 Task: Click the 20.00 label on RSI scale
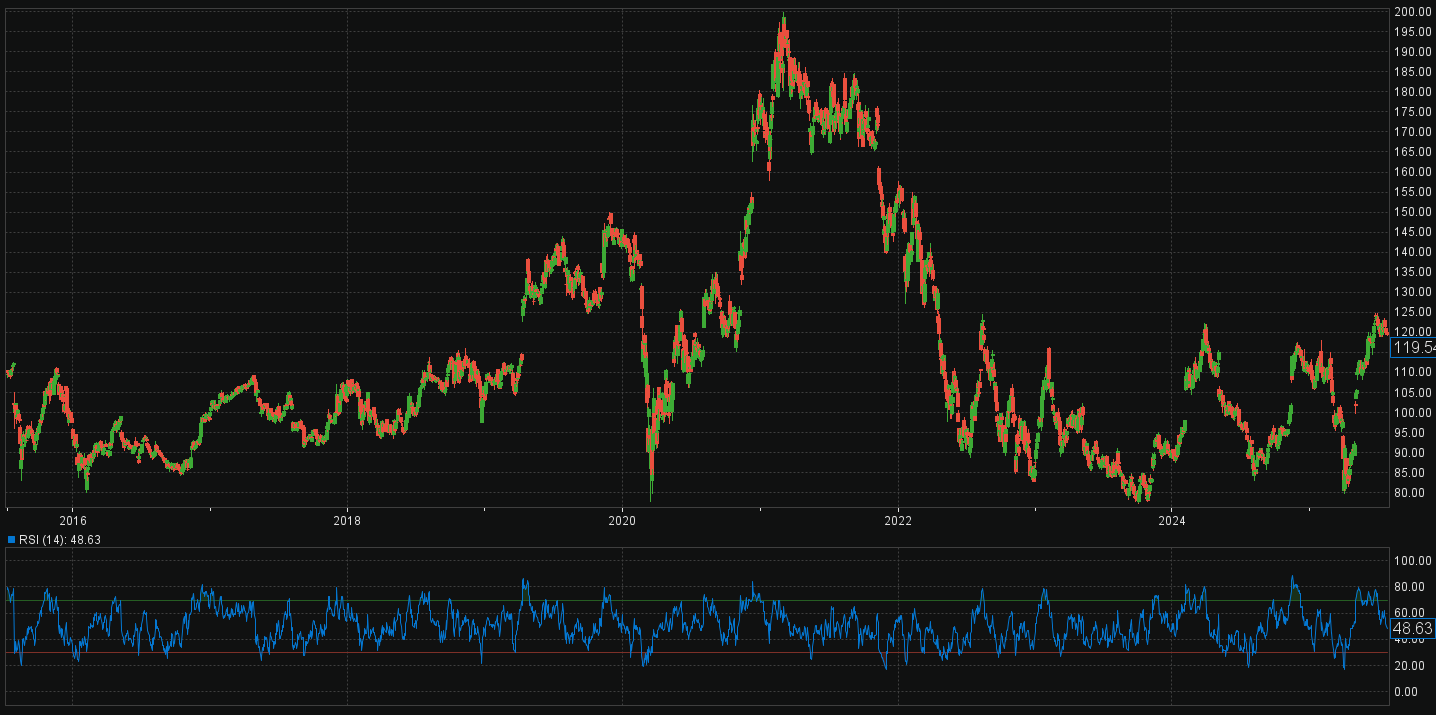pyautogui.click(x=1409, y=666)
